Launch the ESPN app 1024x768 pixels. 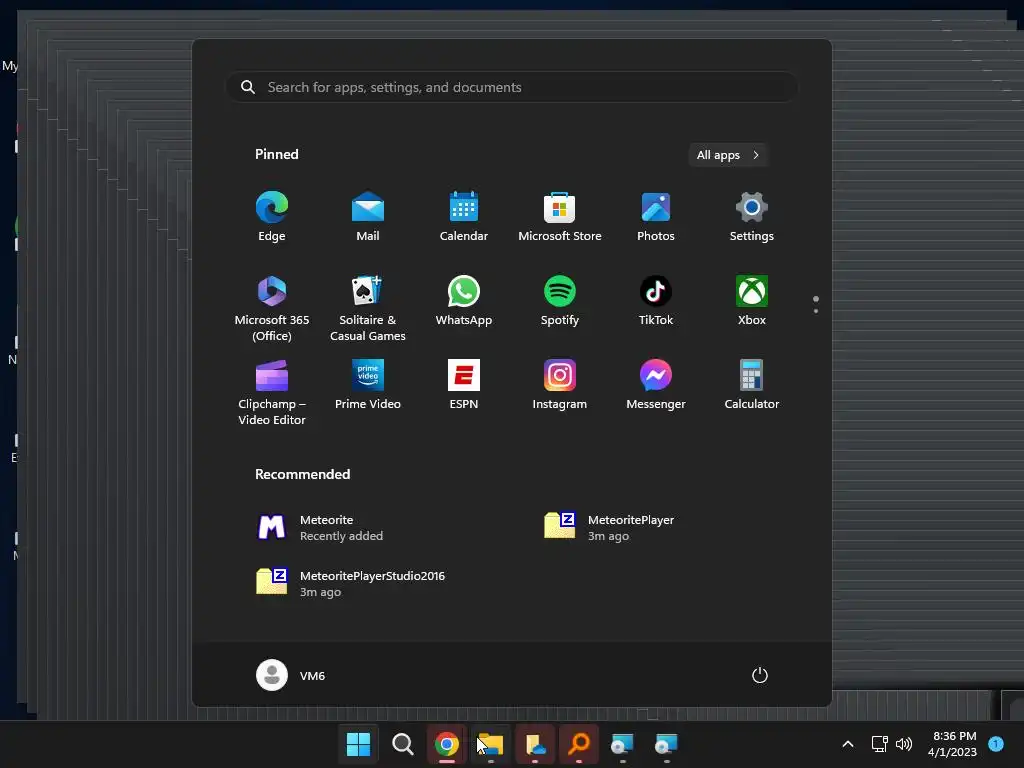tap(464, 385)
